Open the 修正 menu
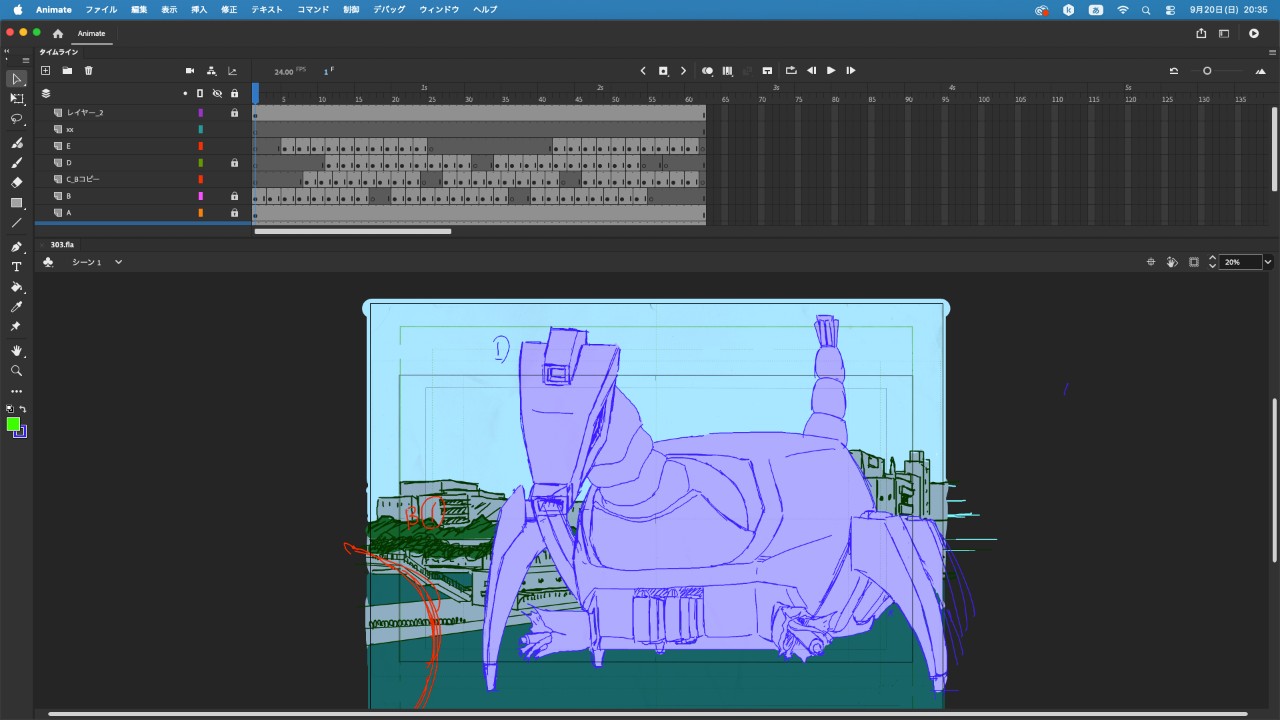The image size is (1280, 720). pyautogui.click(x=229, y=10)
